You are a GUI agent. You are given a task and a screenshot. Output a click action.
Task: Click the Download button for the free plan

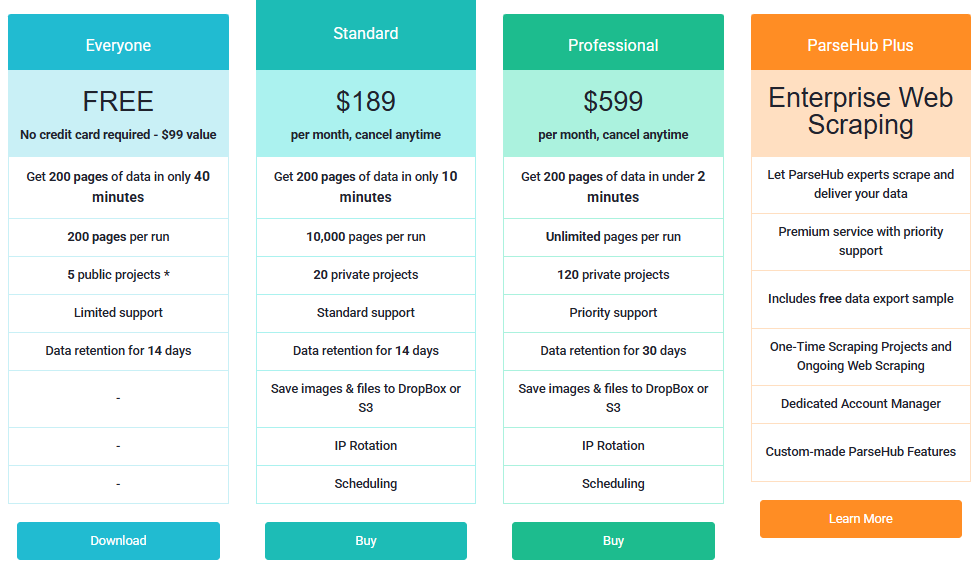[118, 541]
